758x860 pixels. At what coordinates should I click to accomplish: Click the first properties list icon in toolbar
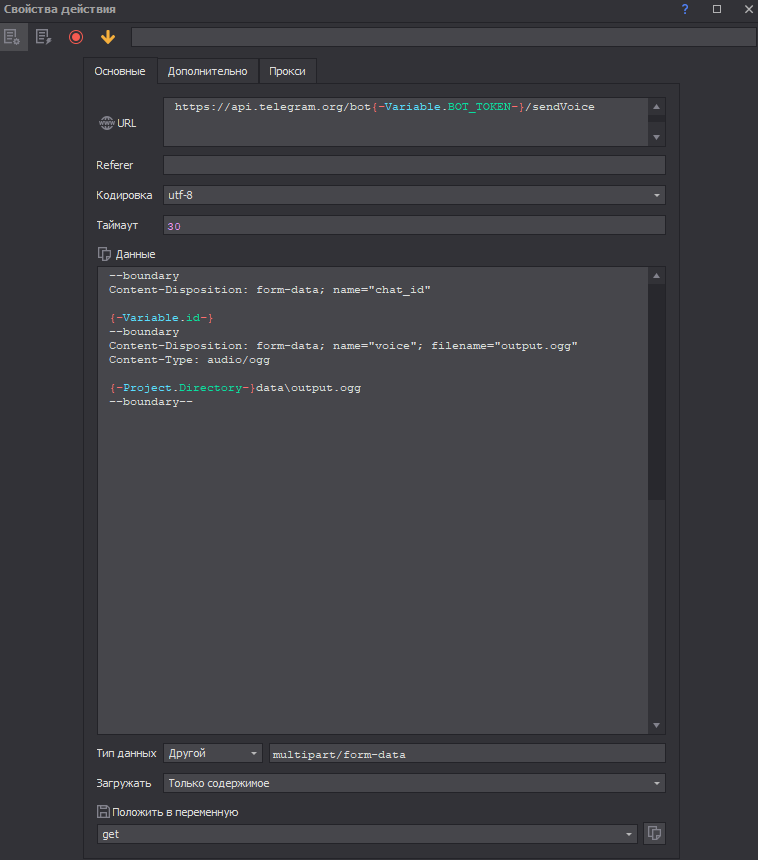coord(12,37)
